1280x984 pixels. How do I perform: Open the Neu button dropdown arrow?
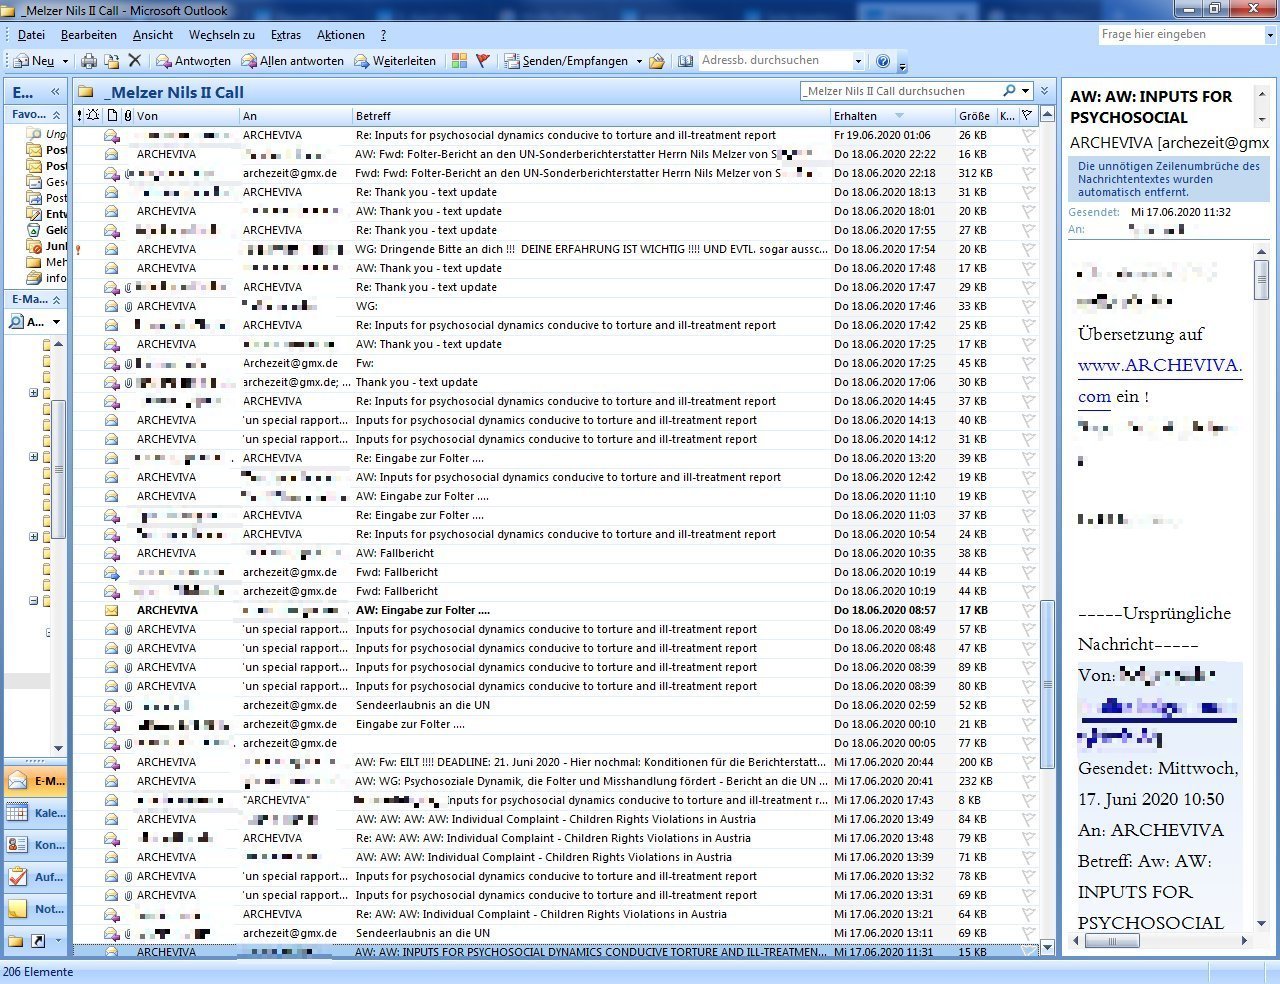coord(66,61)
